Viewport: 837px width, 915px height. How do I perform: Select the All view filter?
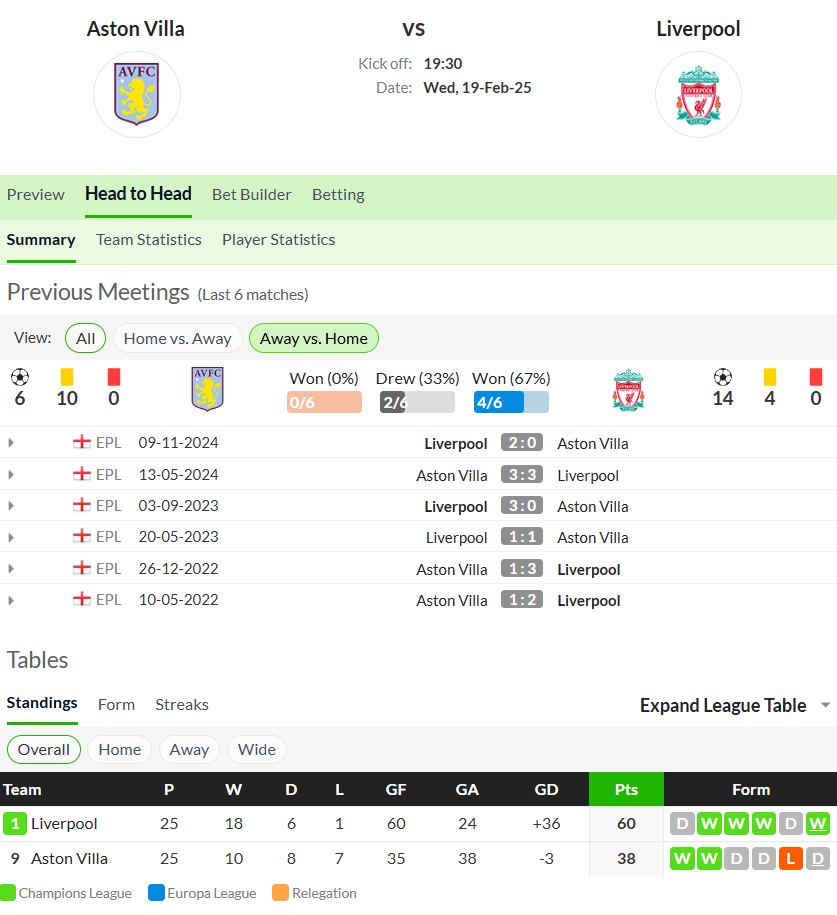click(85, 338)
